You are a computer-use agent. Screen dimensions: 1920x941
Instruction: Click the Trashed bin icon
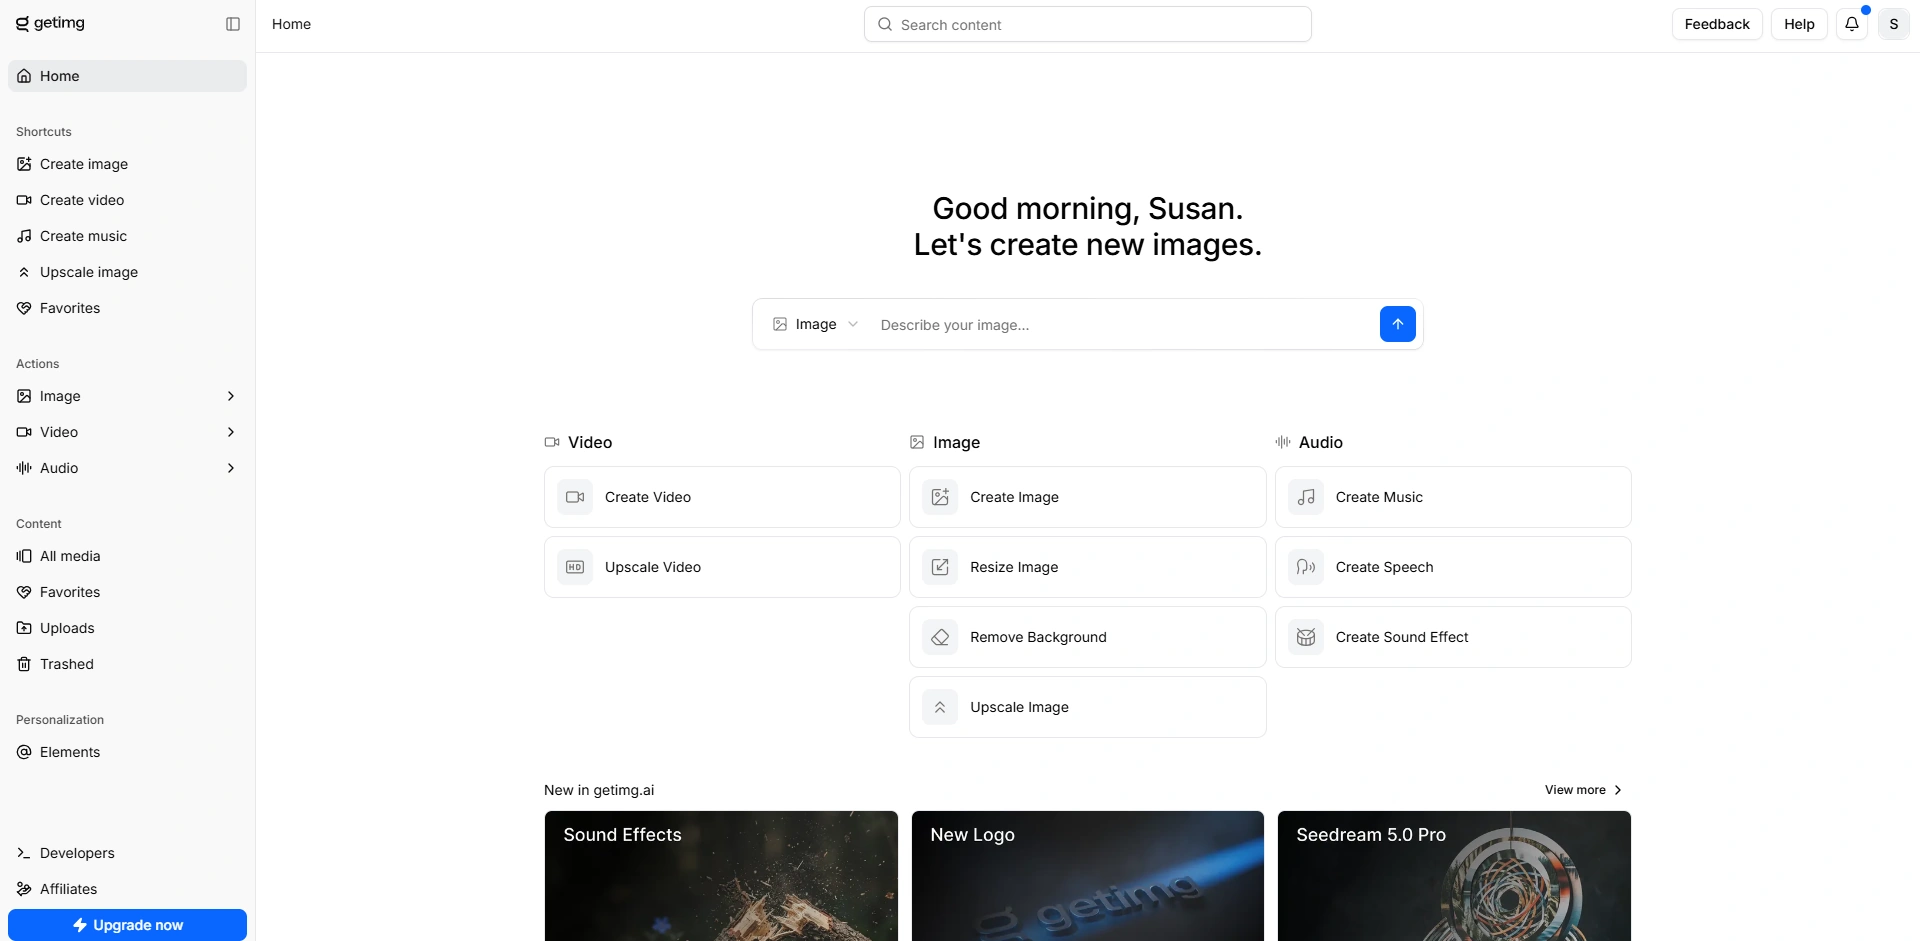(24, 664)
